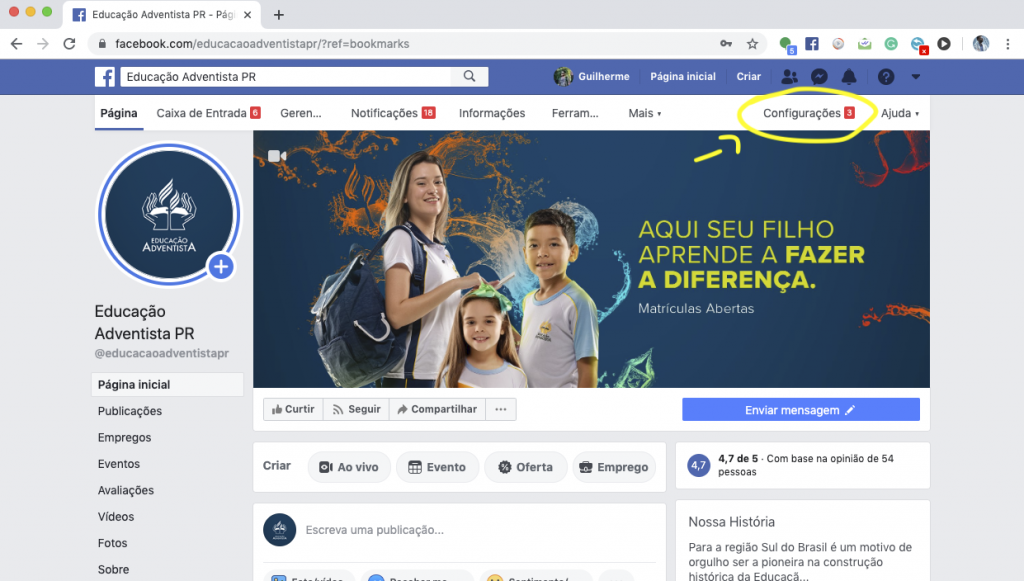Open Configurações page settings

click(x=808, y=113)
